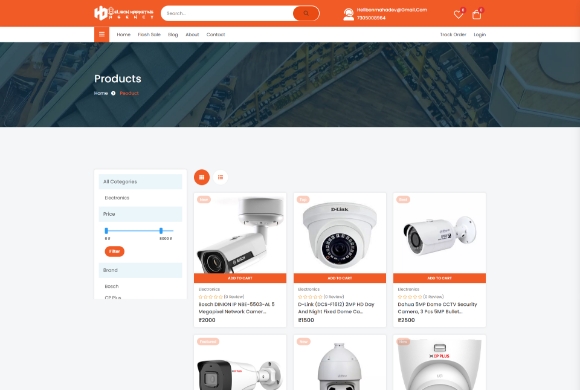The image size is (580, 390).
Task: Click the maximum price slider handle
Action: pos(161,231)
